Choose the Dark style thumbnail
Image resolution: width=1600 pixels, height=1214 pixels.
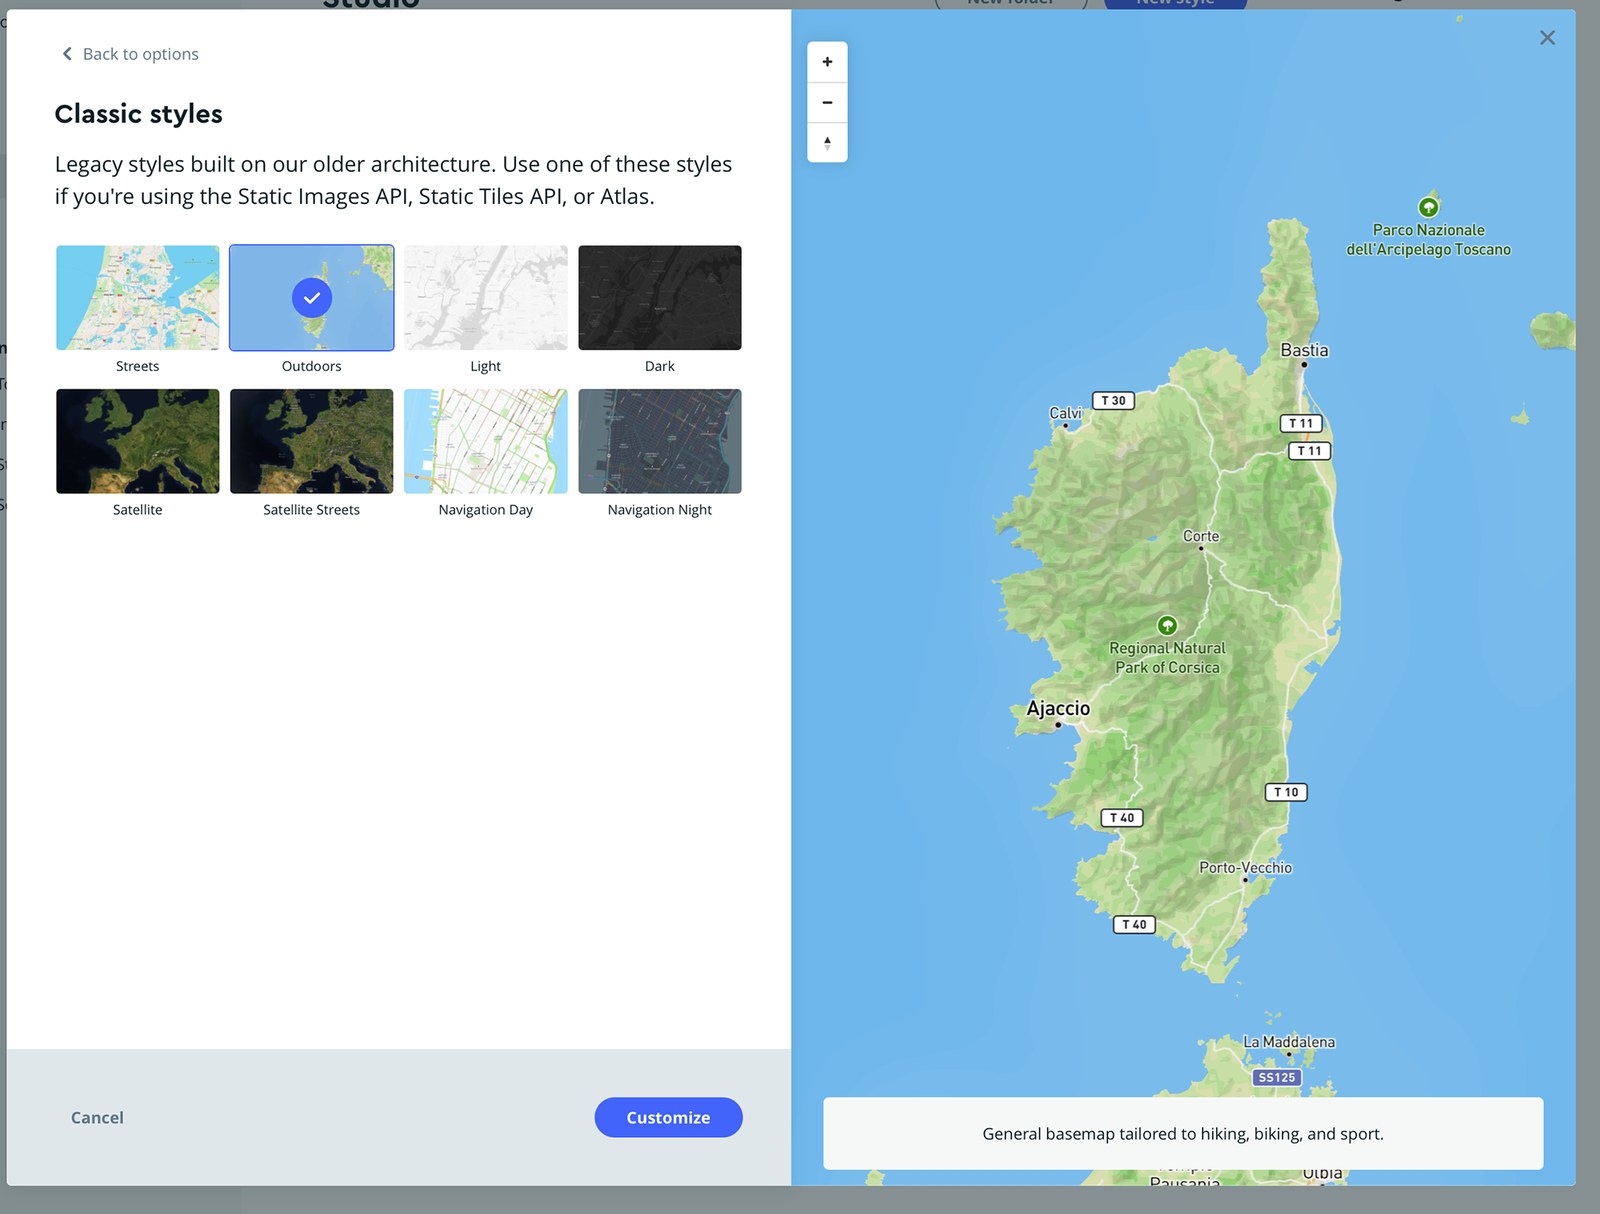tap(660, 298)
